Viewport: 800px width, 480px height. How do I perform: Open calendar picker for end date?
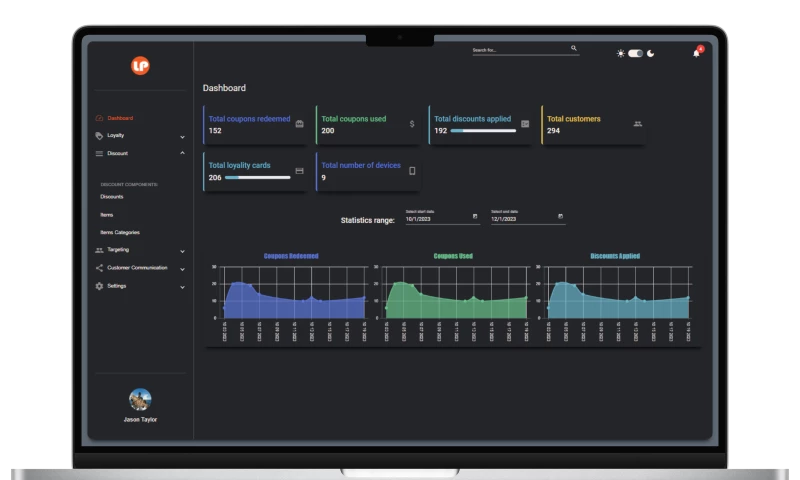[560, 217]
